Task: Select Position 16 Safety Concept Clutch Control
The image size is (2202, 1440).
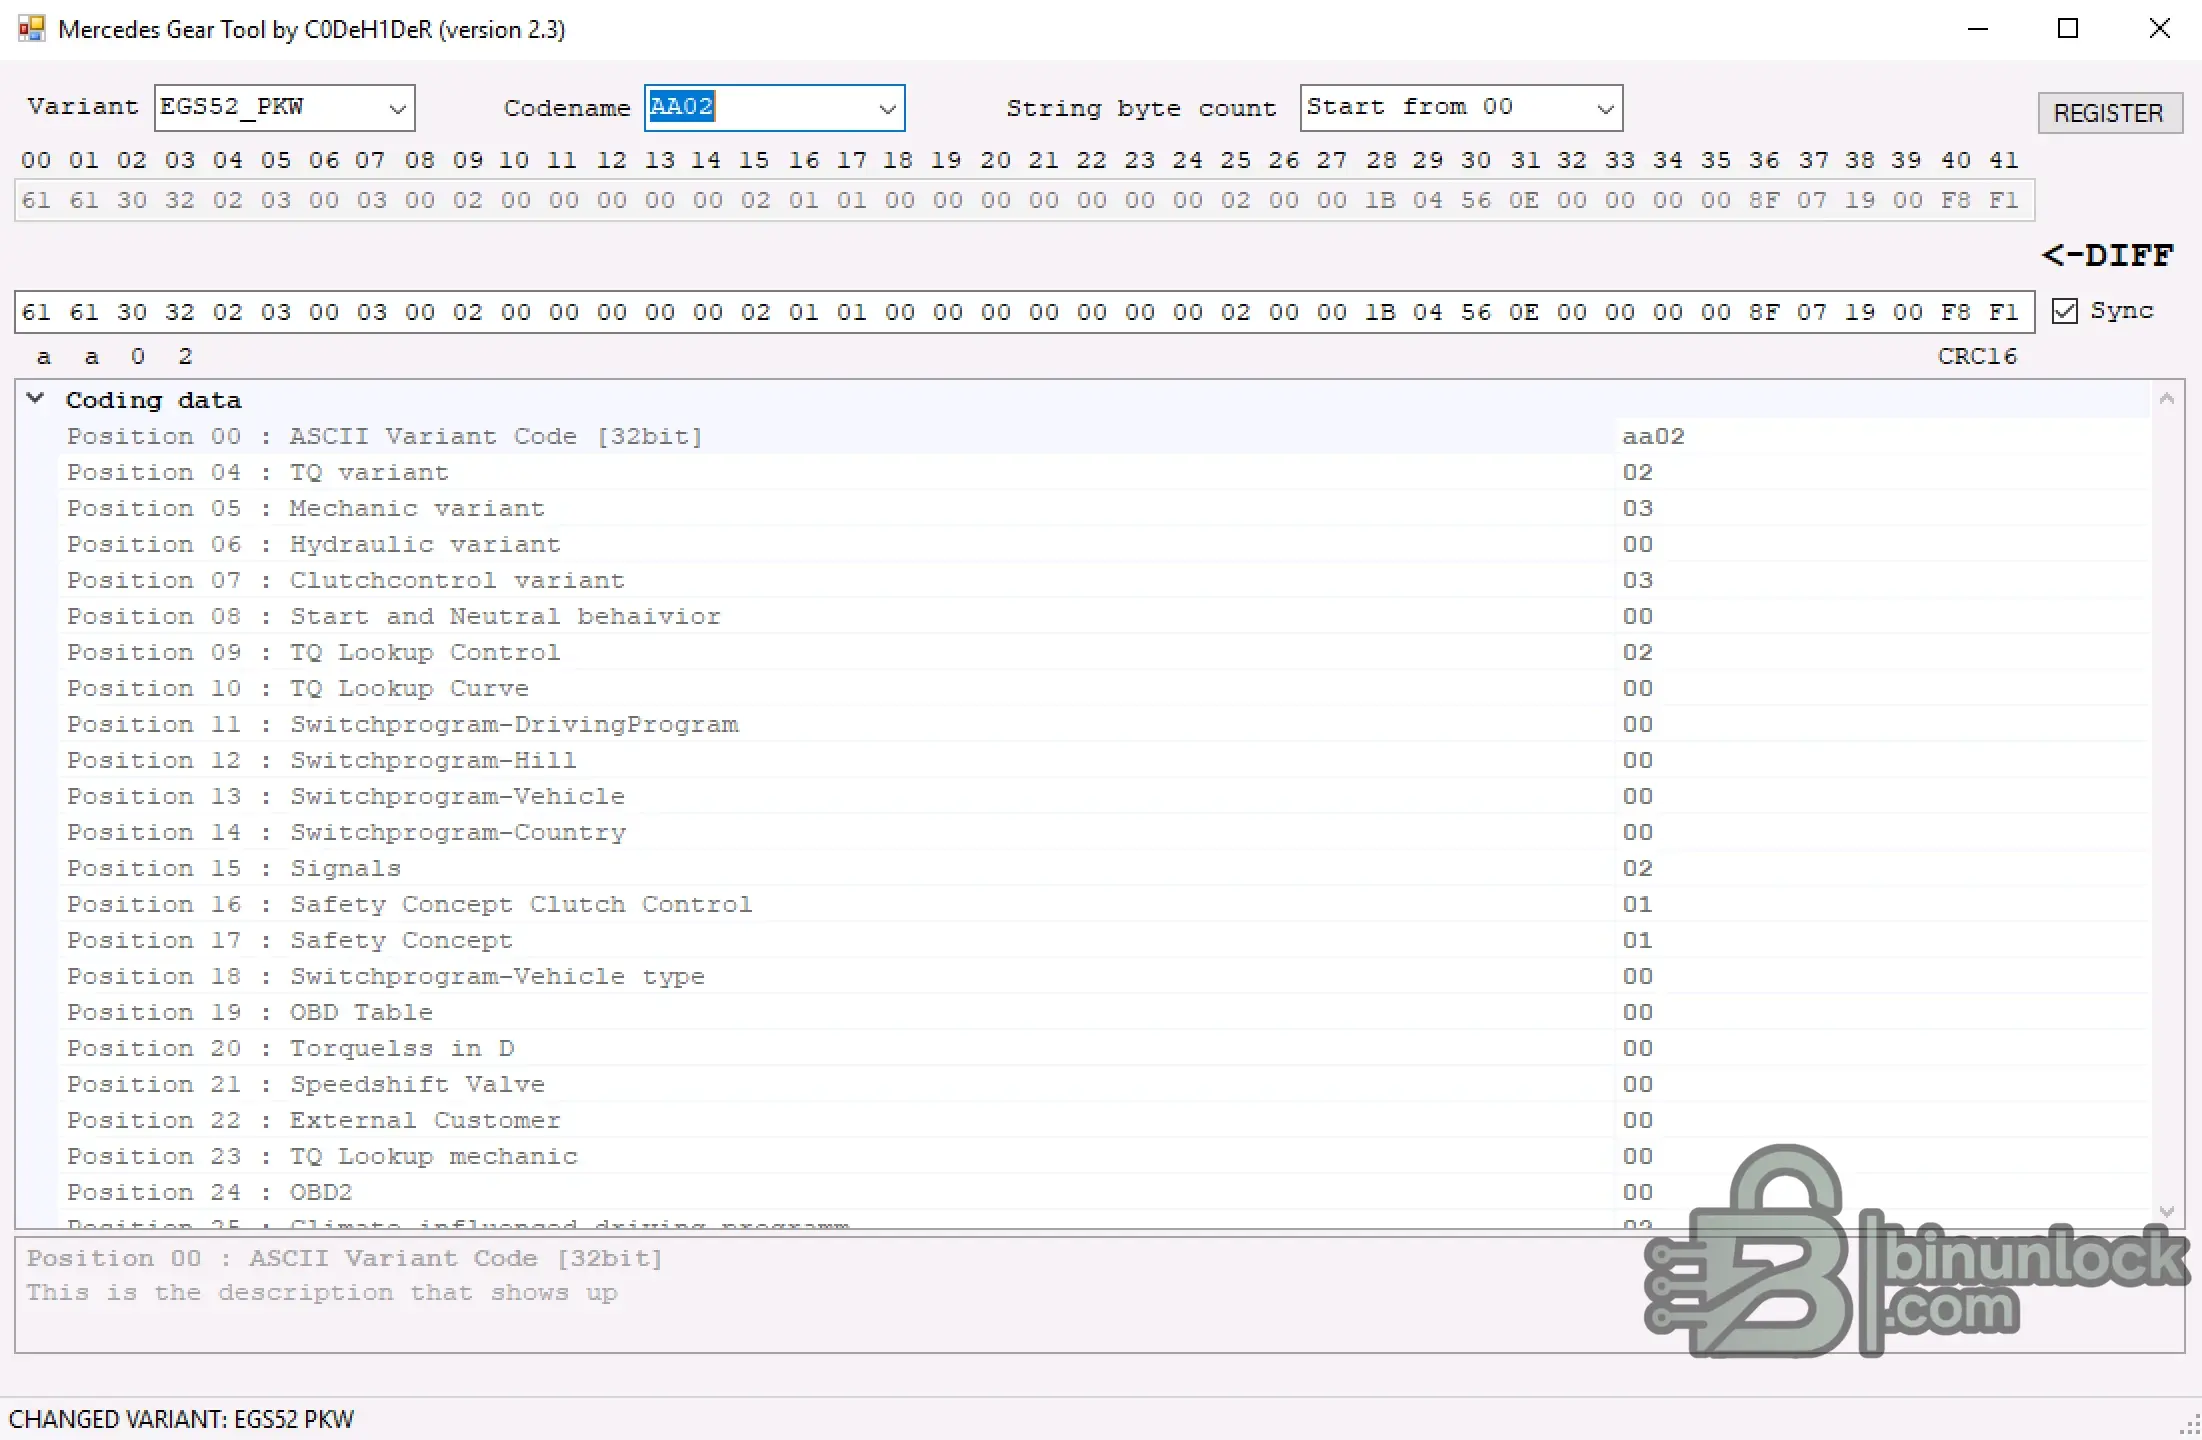Action: tap(1104, 904)
